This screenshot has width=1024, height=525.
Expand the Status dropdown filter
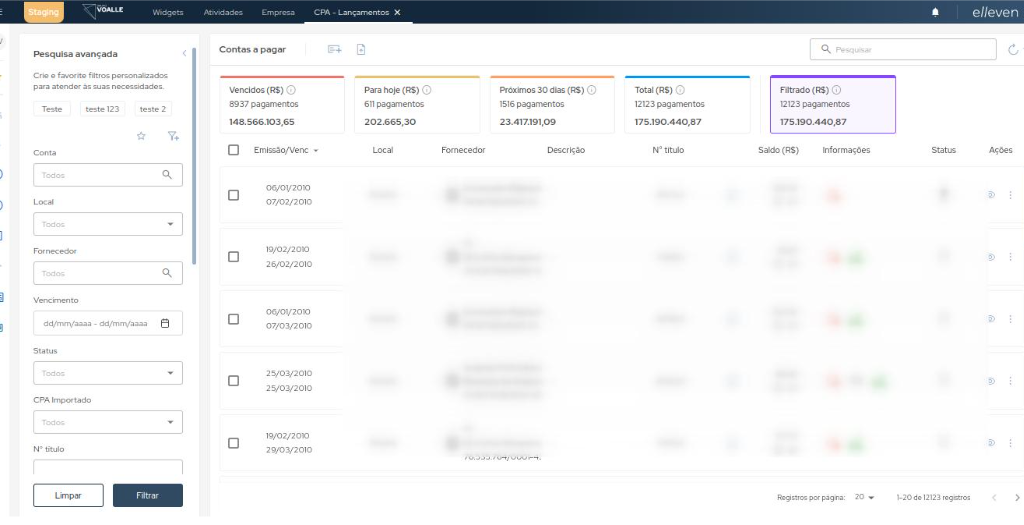[x=108, y=373]
